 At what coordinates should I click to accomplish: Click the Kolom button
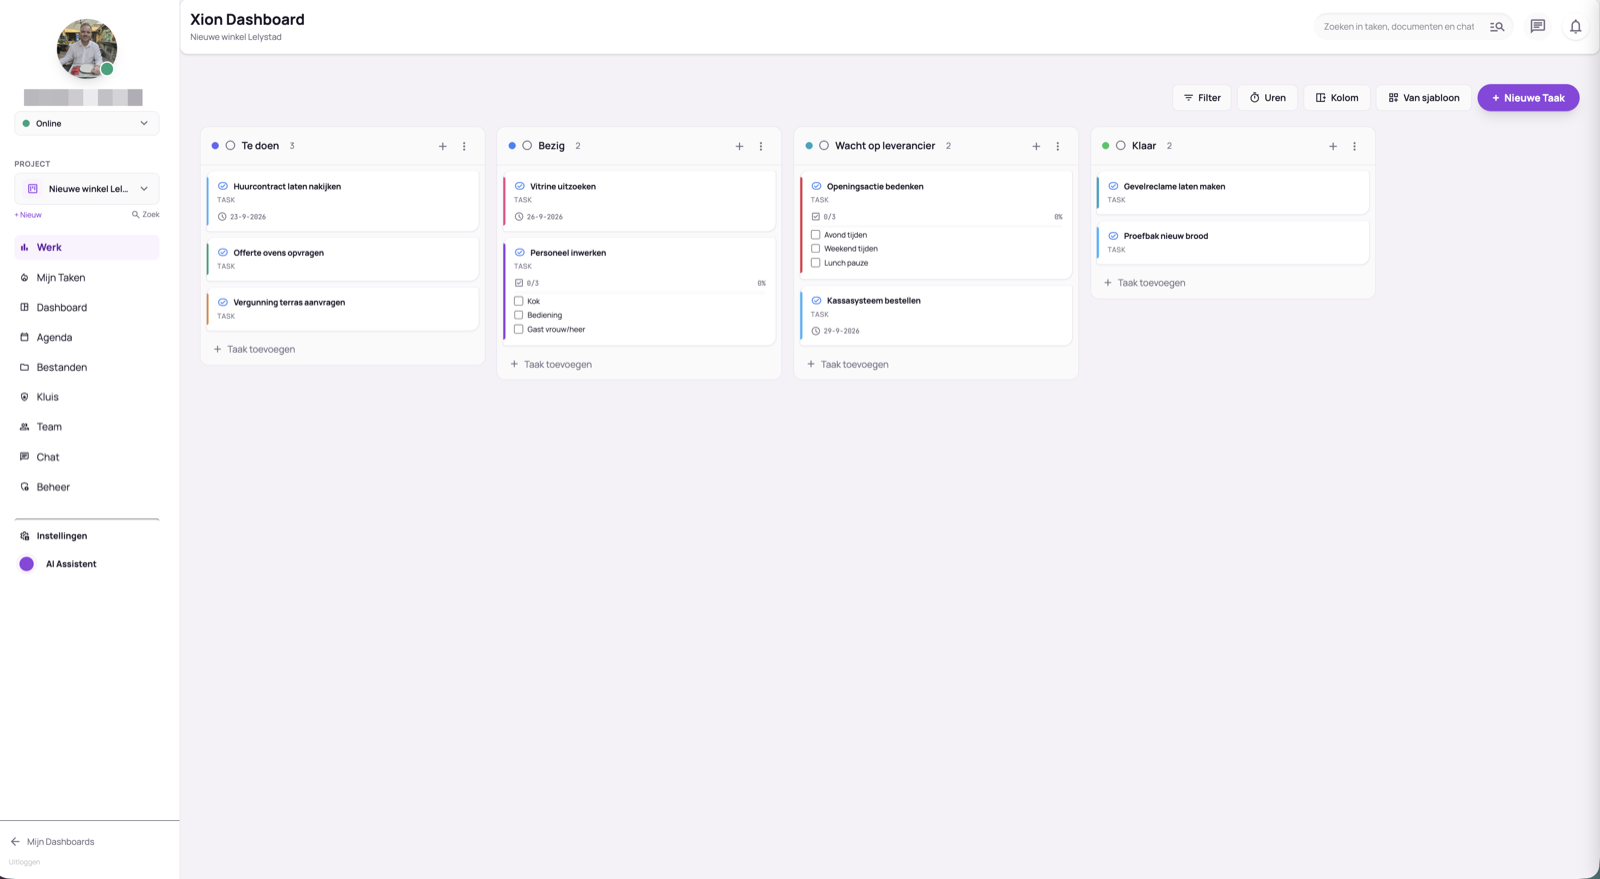[x=1337, y=98]
